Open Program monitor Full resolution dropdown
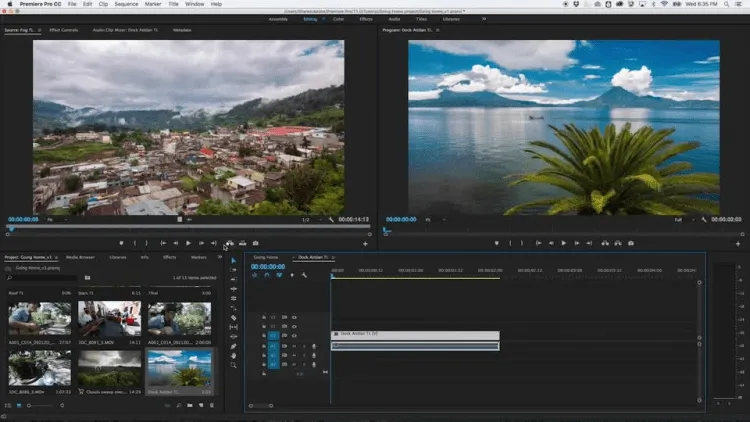This screenshot has width=750, height=422. 683,219
